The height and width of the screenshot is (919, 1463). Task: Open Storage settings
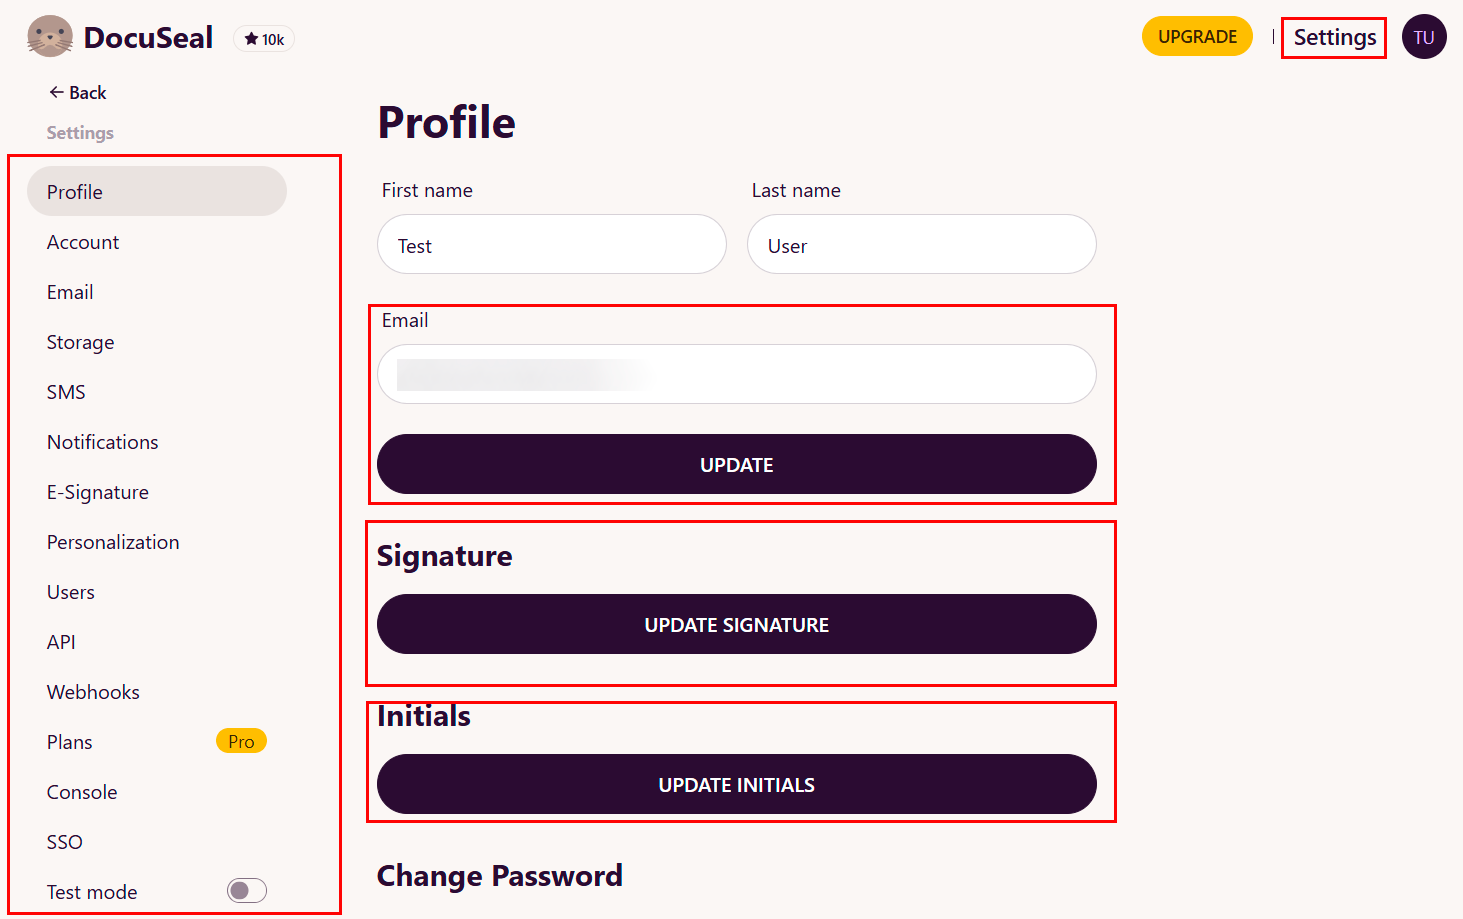[x=80, y=341]
